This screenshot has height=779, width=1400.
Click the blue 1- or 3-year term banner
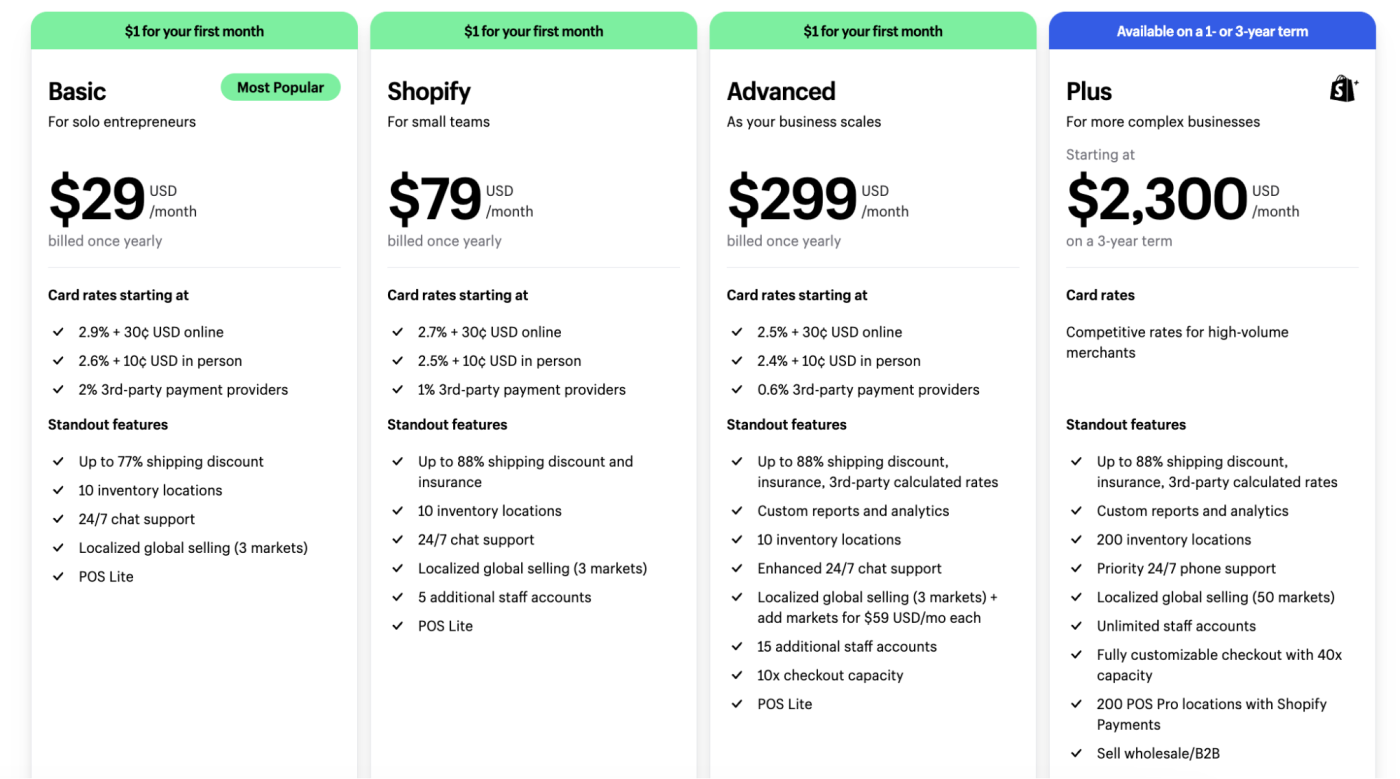point(1212,31)
